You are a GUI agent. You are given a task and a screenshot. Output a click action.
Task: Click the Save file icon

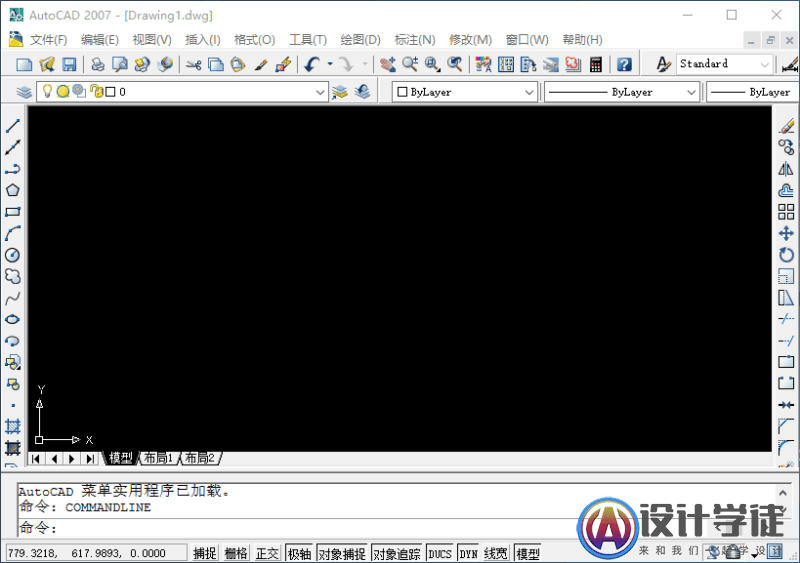point(69,64)
